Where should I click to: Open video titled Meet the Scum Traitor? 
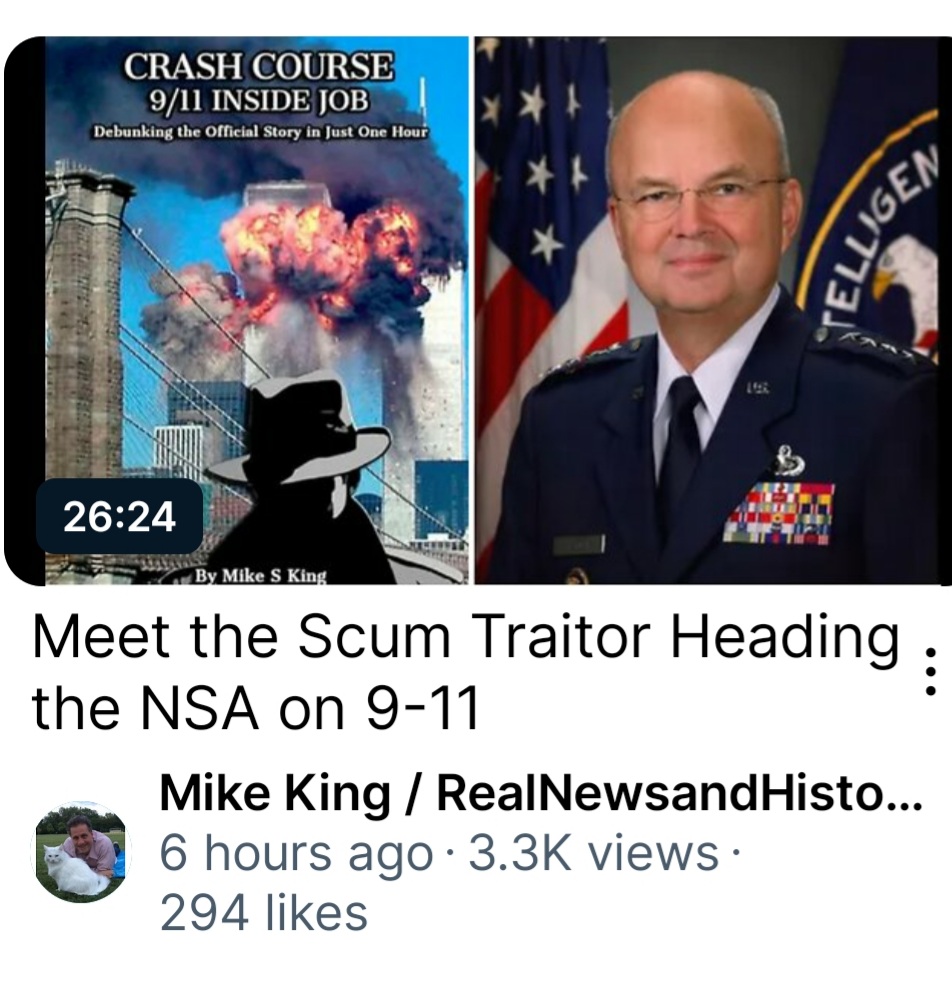(x=465, y=672)
